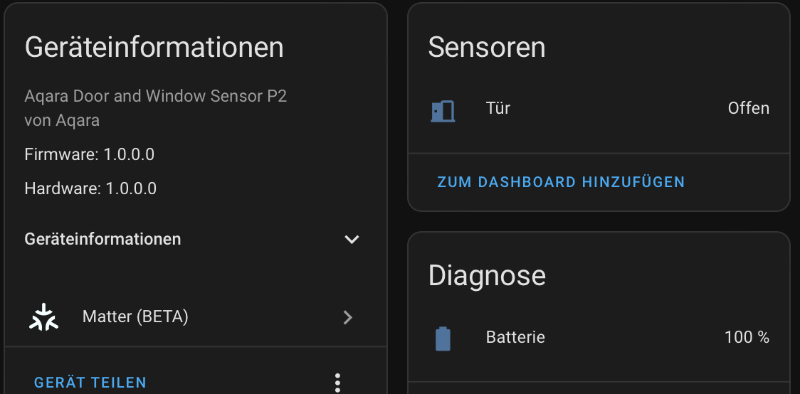Viewport: 800px width, 394px height.
Task: Click the battery icon in Diagnose
Action: coord(443,338)
